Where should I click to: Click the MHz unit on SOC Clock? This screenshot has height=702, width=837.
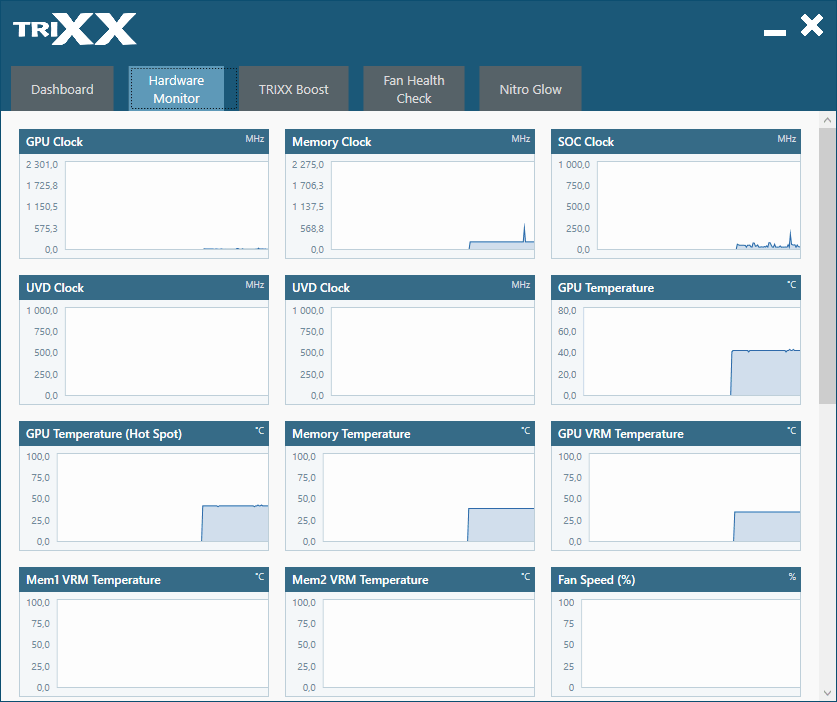pos(786,139)
